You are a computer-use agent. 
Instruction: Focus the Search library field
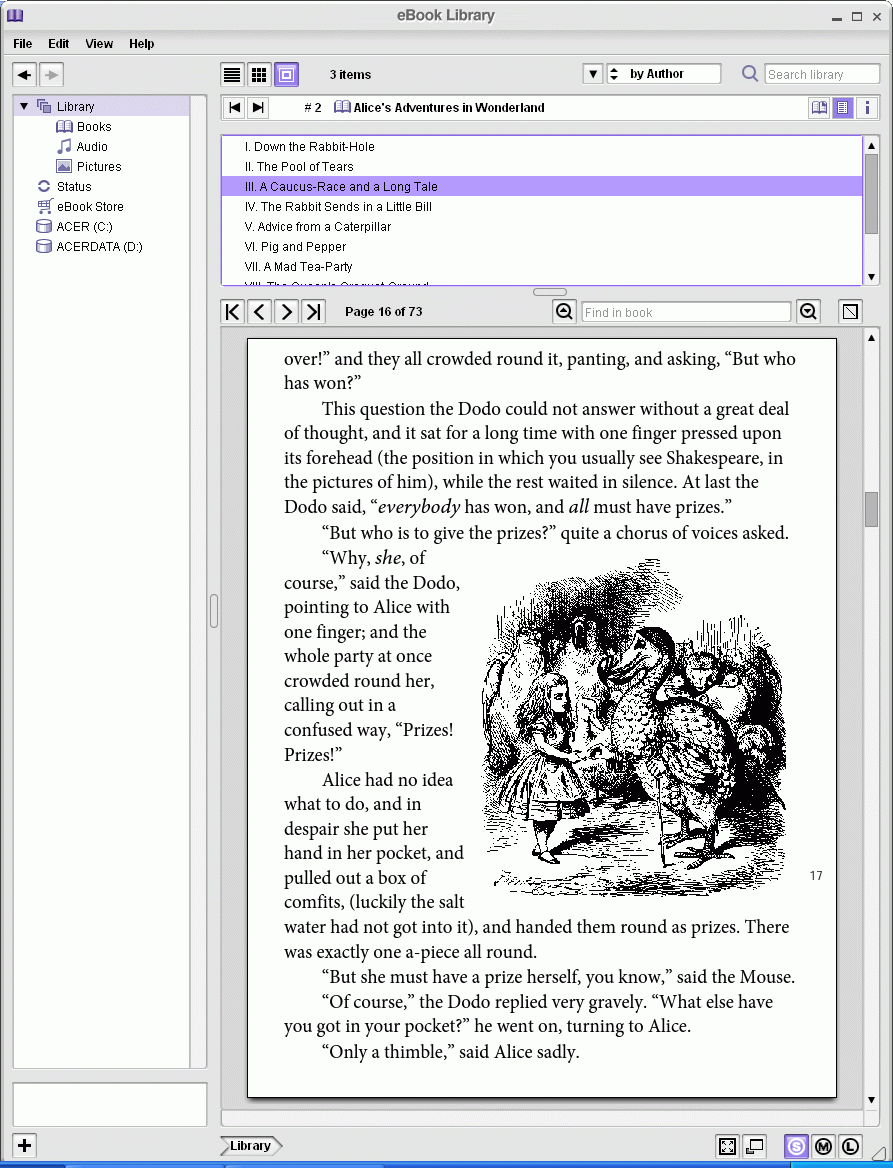pos(822,74)
